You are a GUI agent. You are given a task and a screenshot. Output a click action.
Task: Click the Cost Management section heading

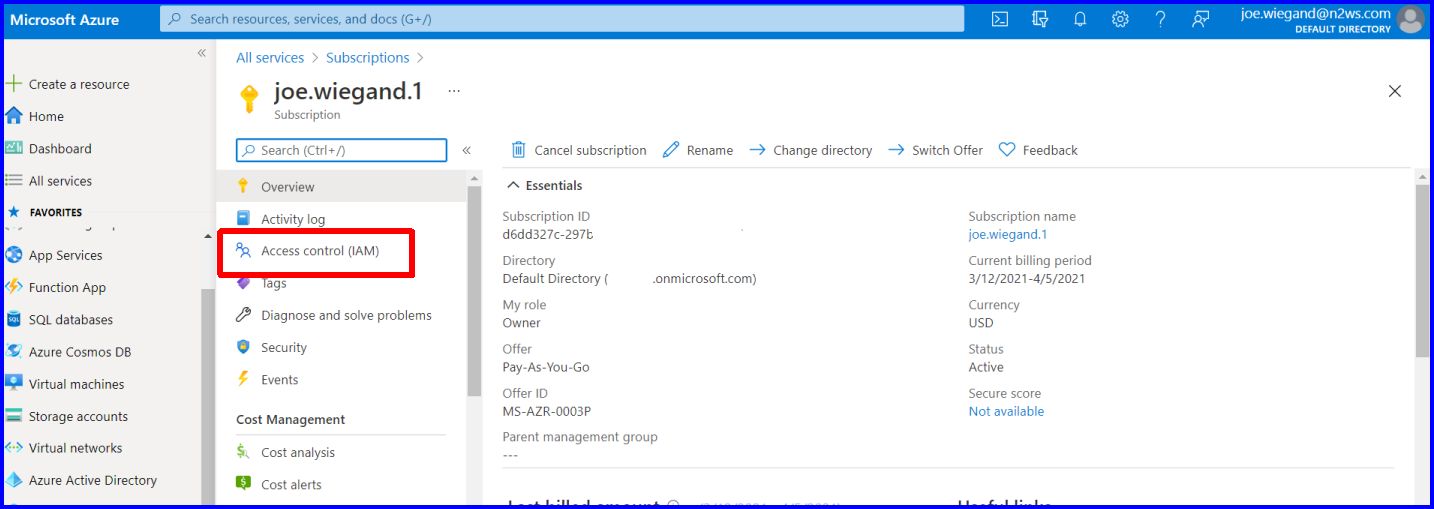tap(291, 420)
